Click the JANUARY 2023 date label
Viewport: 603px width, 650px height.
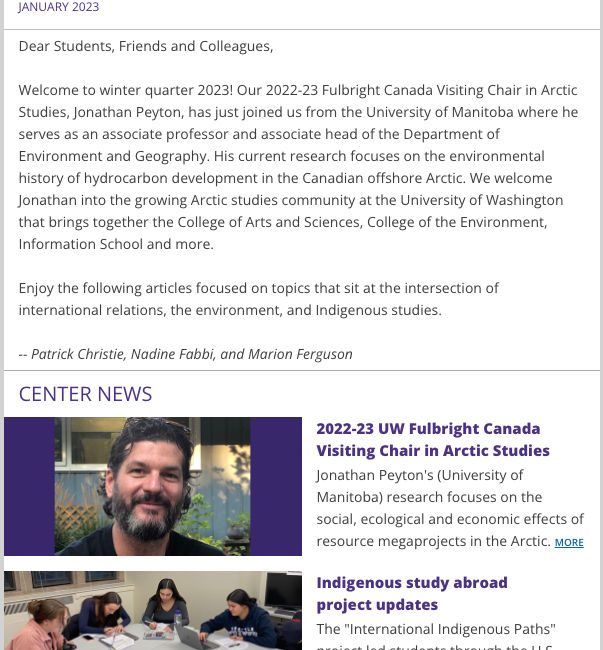click(x=58, y=7)
